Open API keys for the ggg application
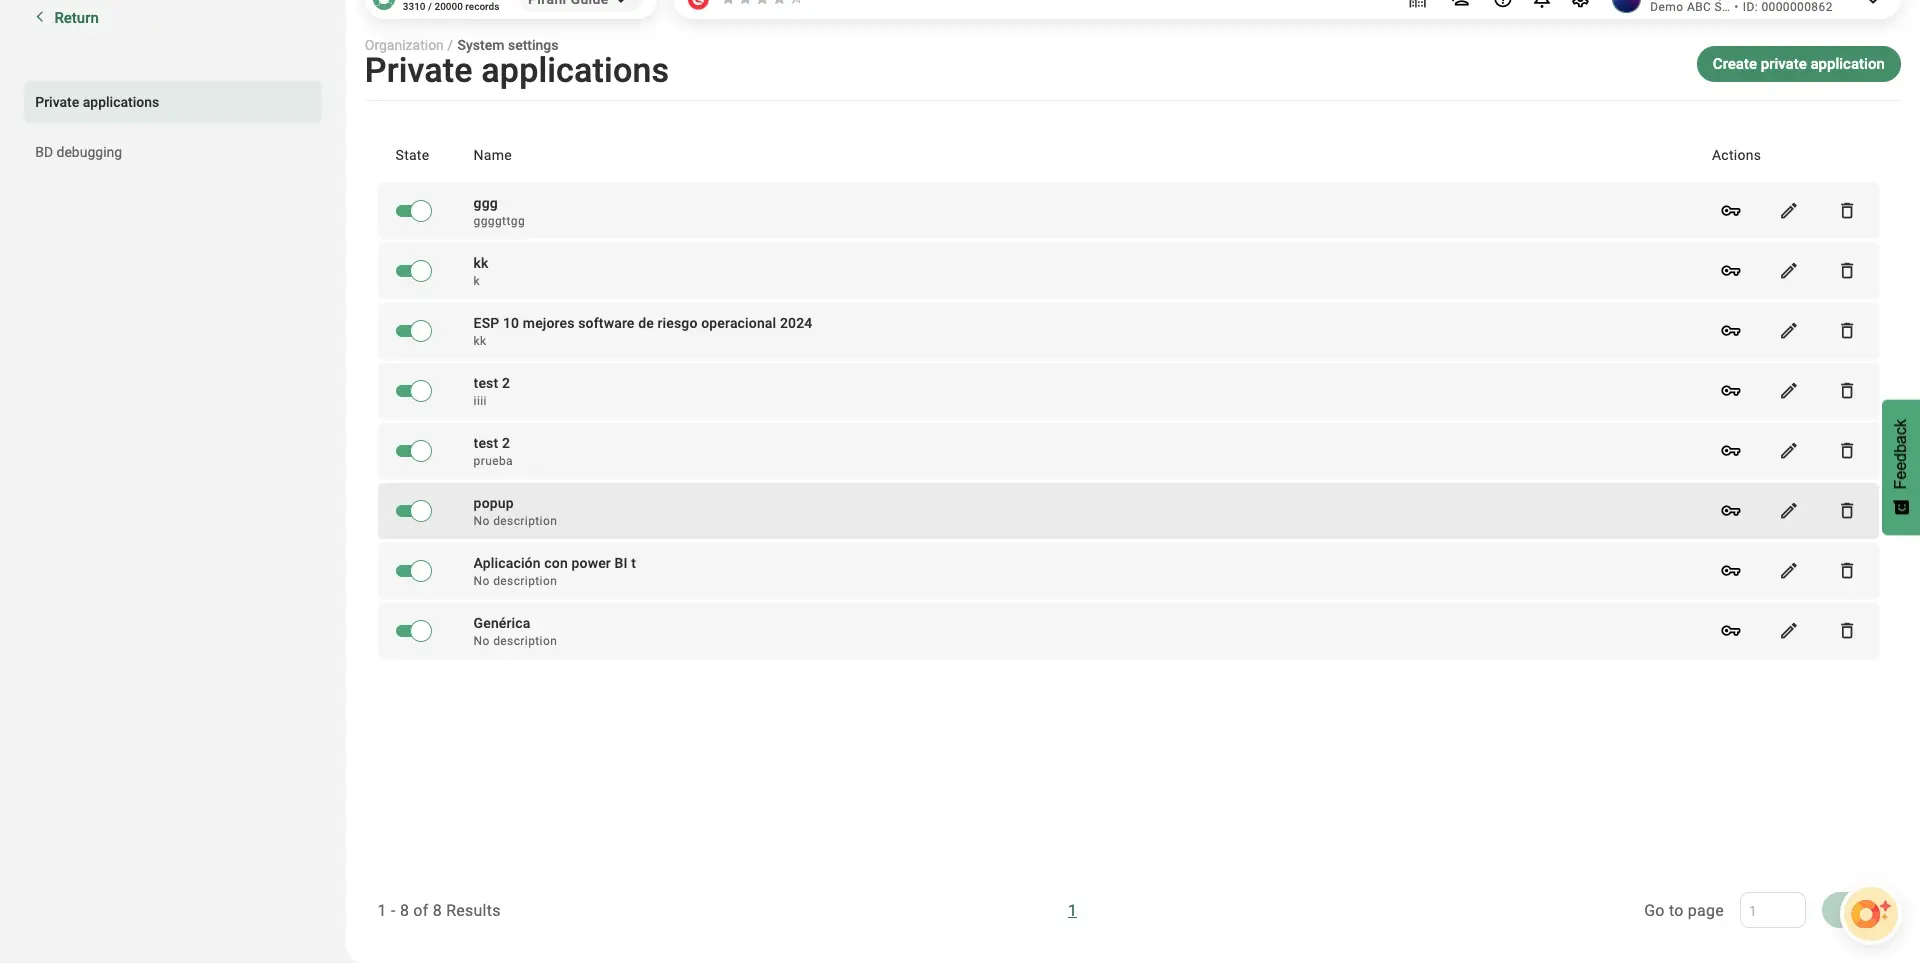The width and height of the screenshot is (1920, 963). [x=1730, y=211]
